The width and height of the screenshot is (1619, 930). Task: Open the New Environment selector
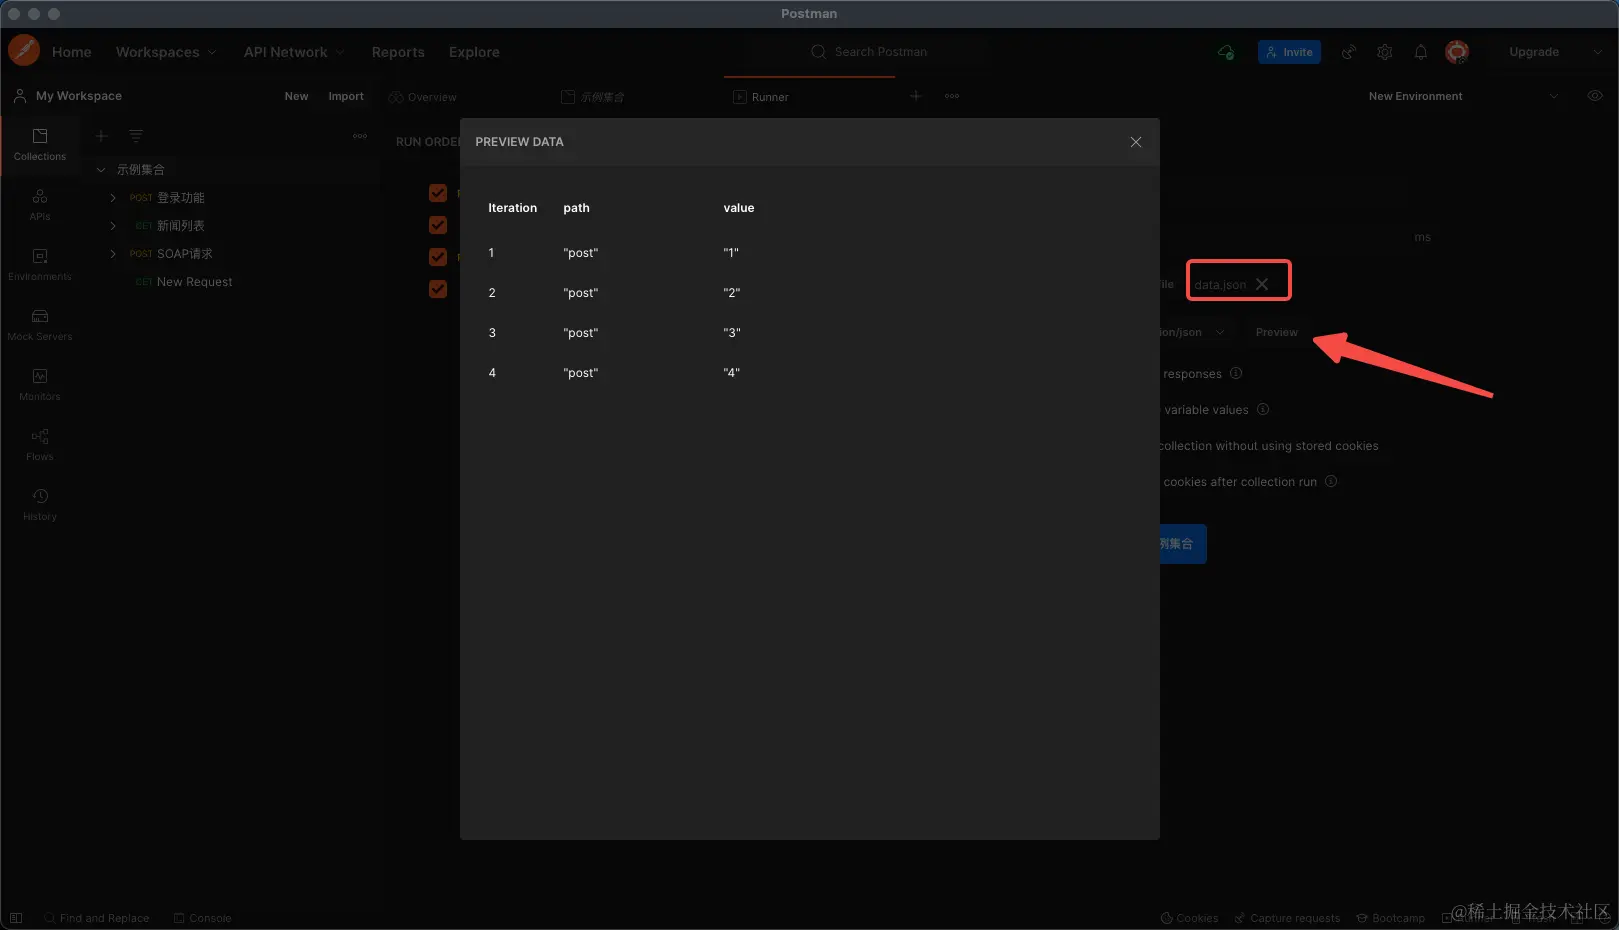tap(1463, 96)
